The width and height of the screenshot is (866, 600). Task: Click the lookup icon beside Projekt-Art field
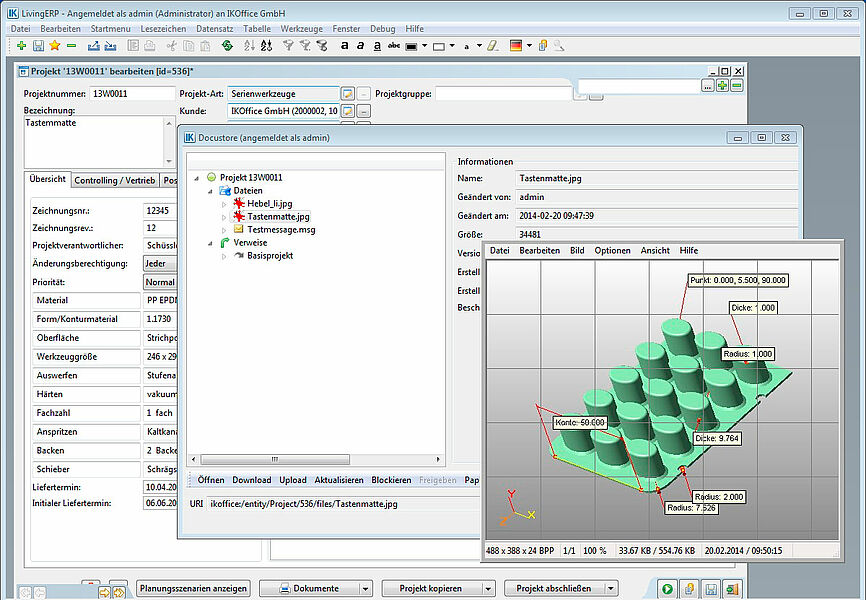click(x=348, y=93)
